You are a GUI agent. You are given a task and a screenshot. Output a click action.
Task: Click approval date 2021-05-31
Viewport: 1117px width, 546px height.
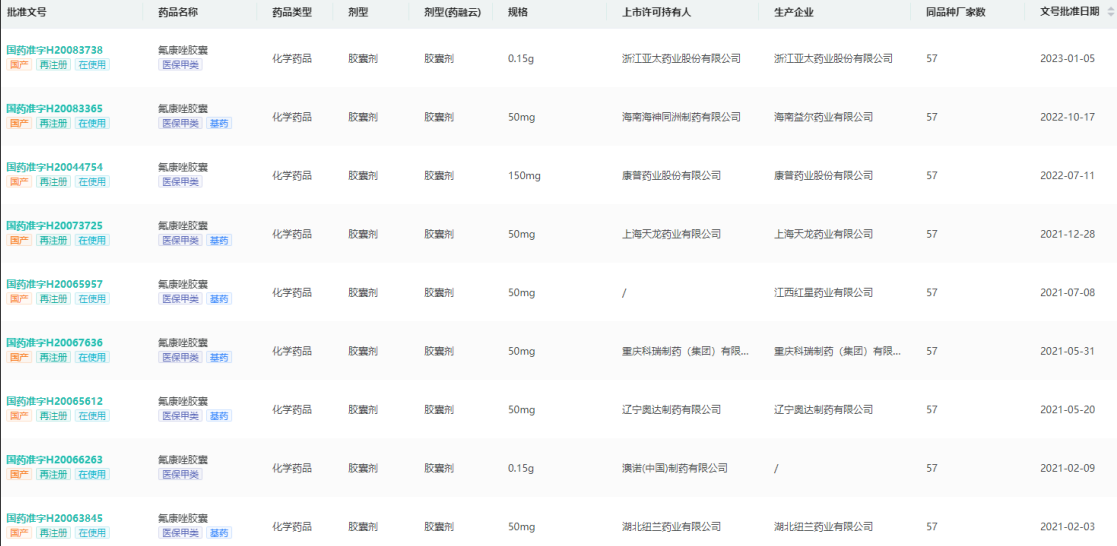pos(1067,351)
